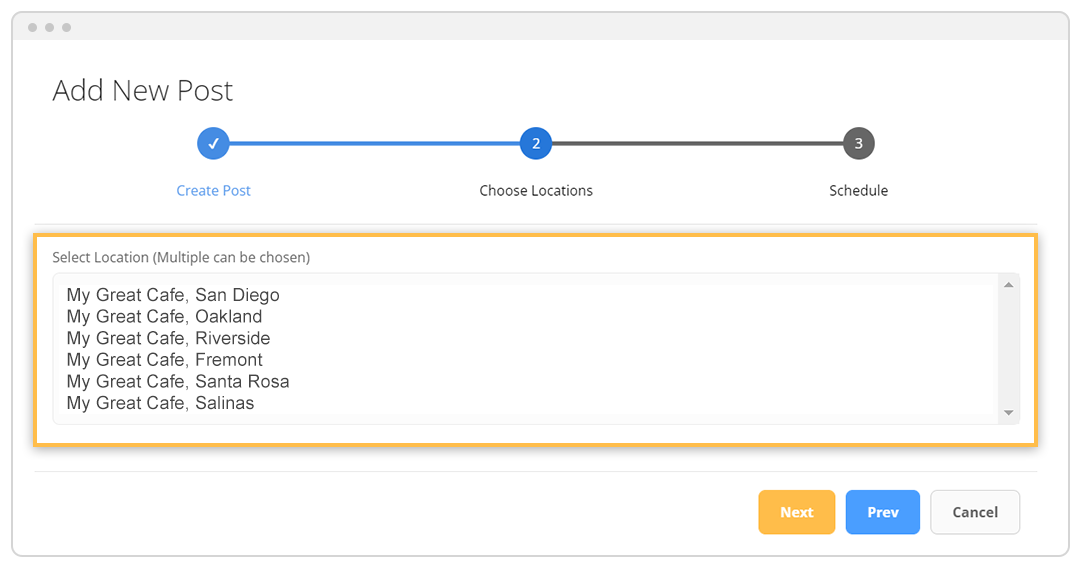Choose My Great Cafe, Oakland location
Screen dimensions: 1080x574
(x=164, y=317)
